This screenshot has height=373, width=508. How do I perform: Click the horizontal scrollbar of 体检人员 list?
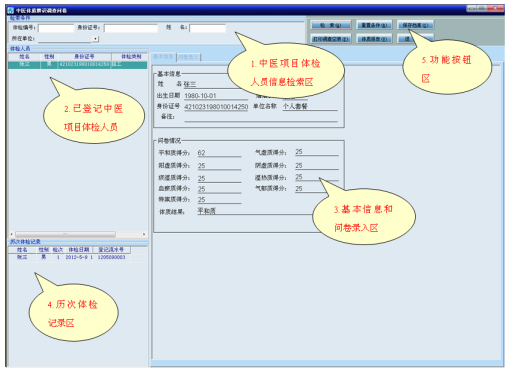point(66,234)
